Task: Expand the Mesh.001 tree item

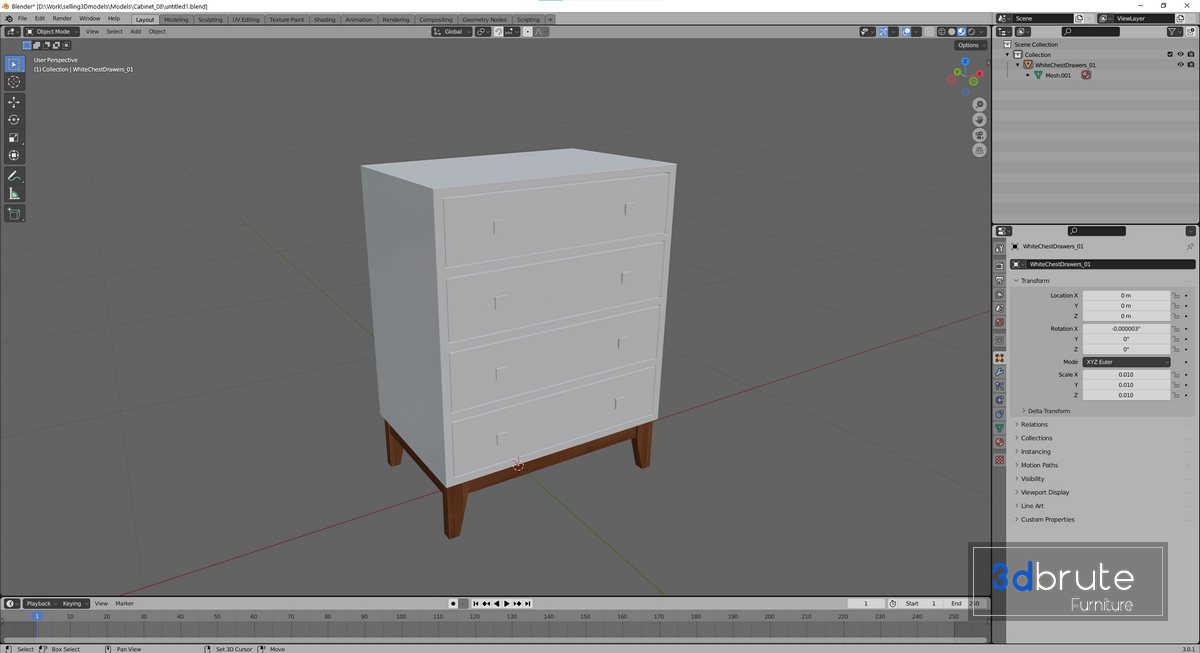Action: click(x=1027, y=75)
